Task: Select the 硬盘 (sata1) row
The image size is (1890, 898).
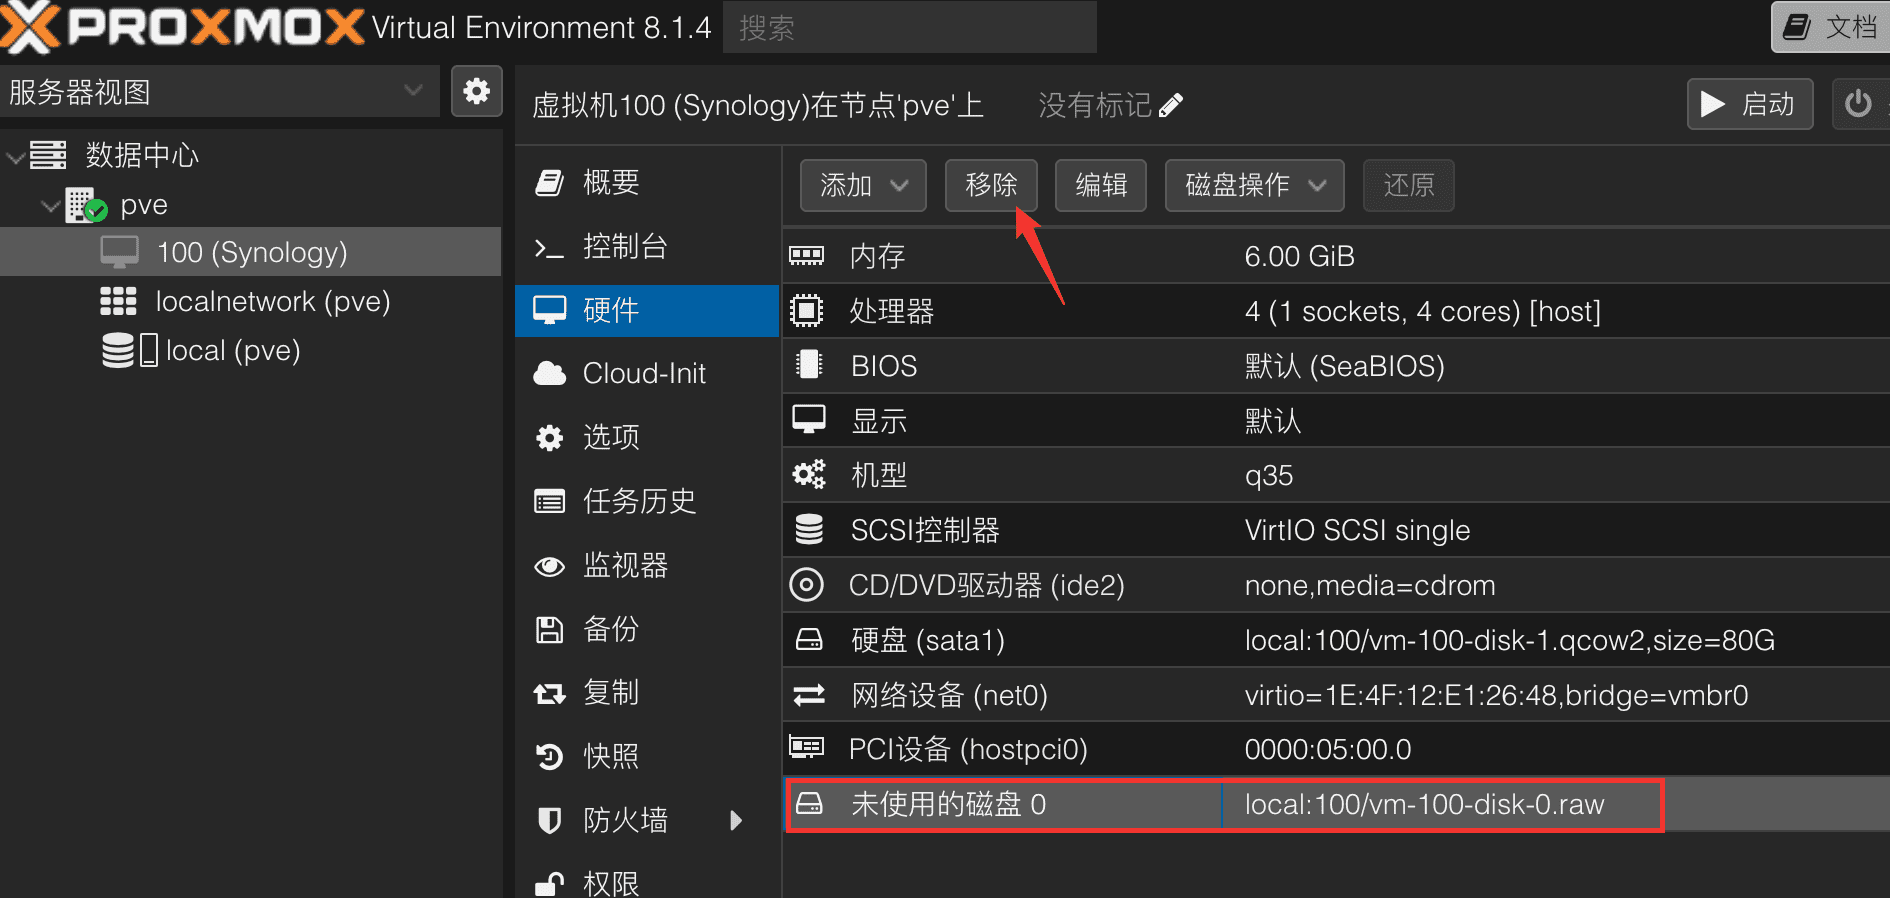Action: pos(1336,640)
